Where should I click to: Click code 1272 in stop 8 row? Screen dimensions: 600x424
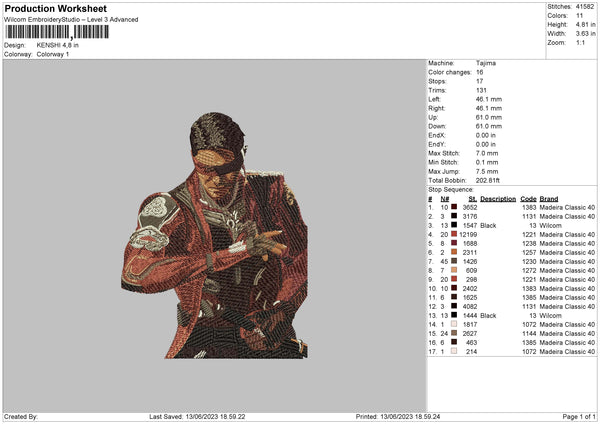click(529, 271)
